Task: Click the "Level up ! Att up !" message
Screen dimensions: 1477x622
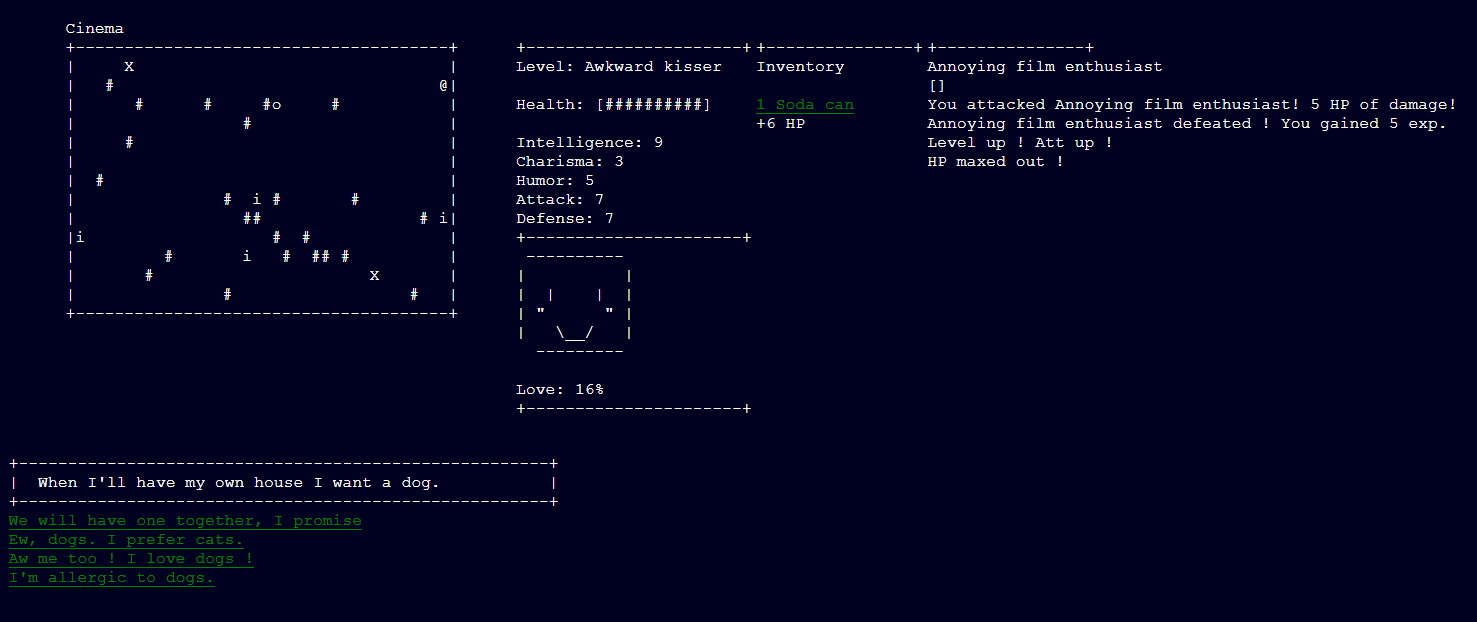Action: tap(1020, 143)
